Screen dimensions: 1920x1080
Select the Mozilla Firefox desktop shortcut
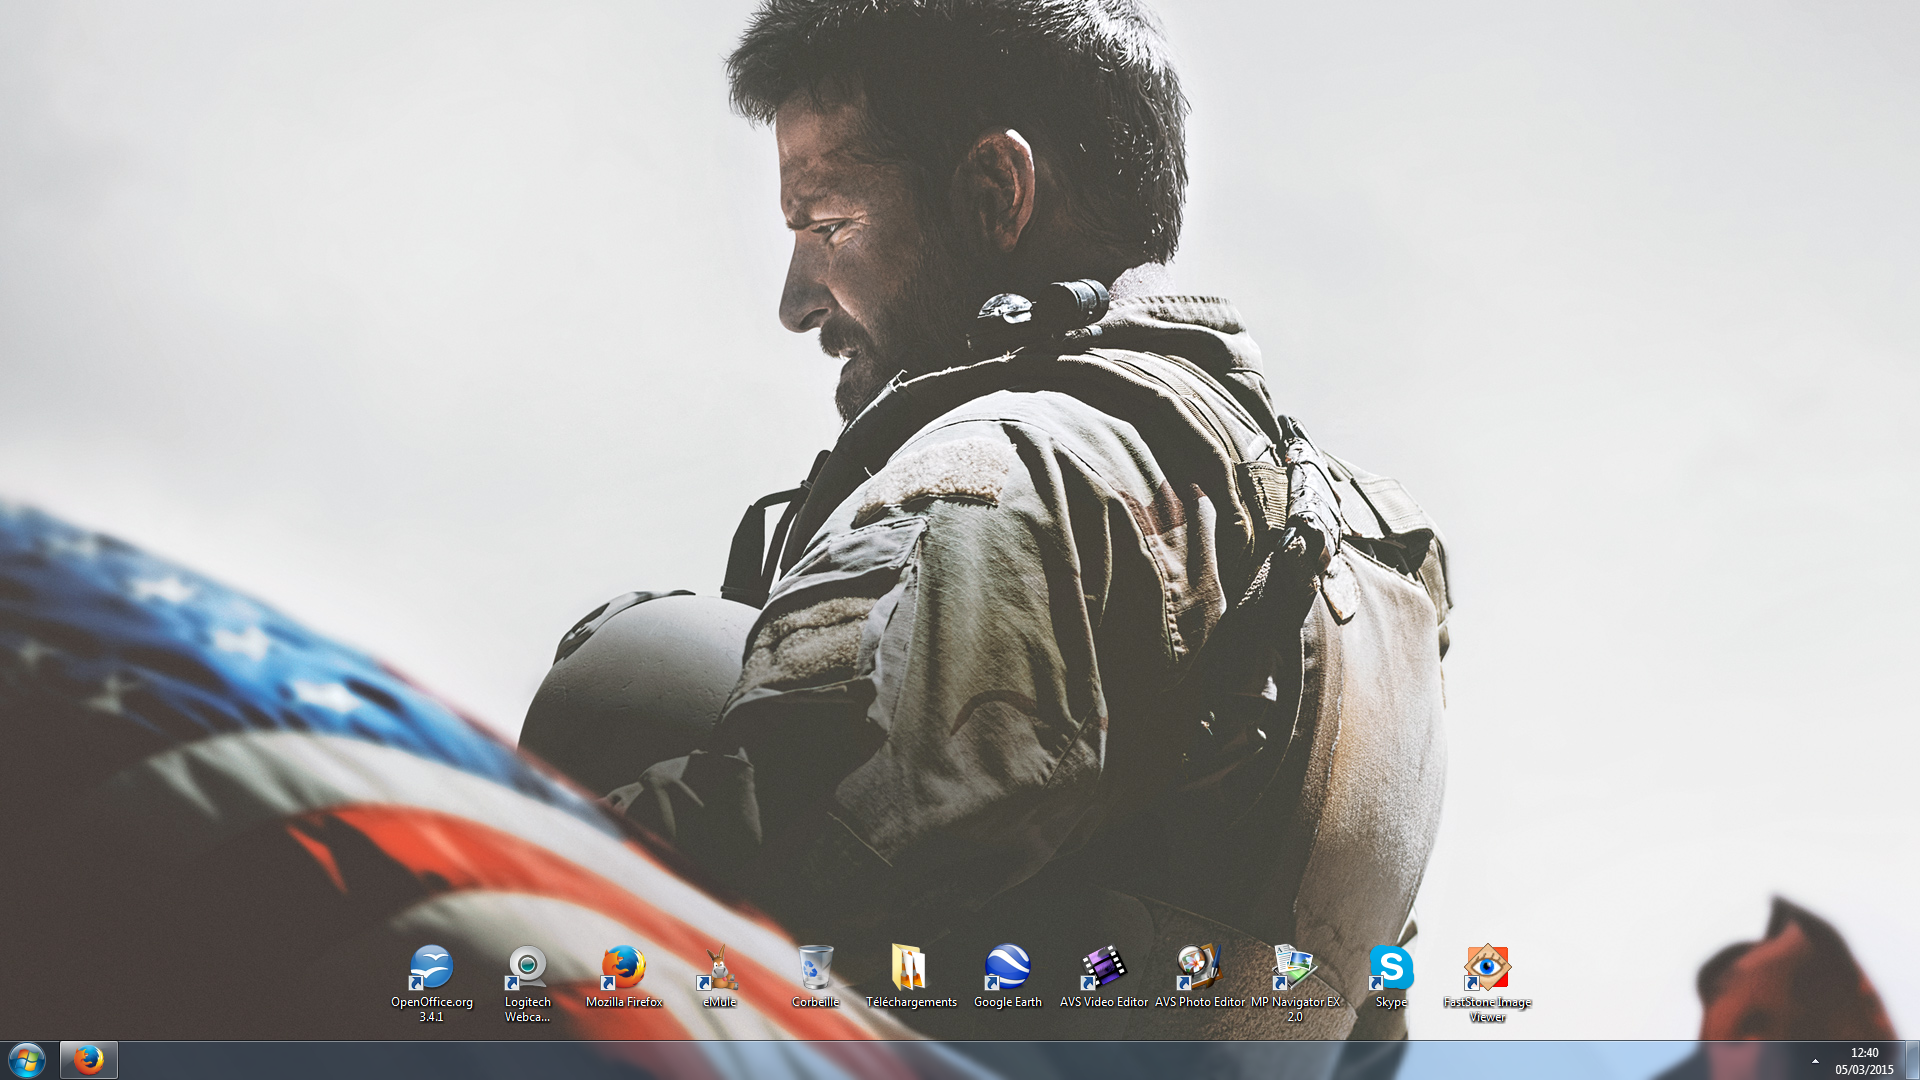(x=623, y=976)
